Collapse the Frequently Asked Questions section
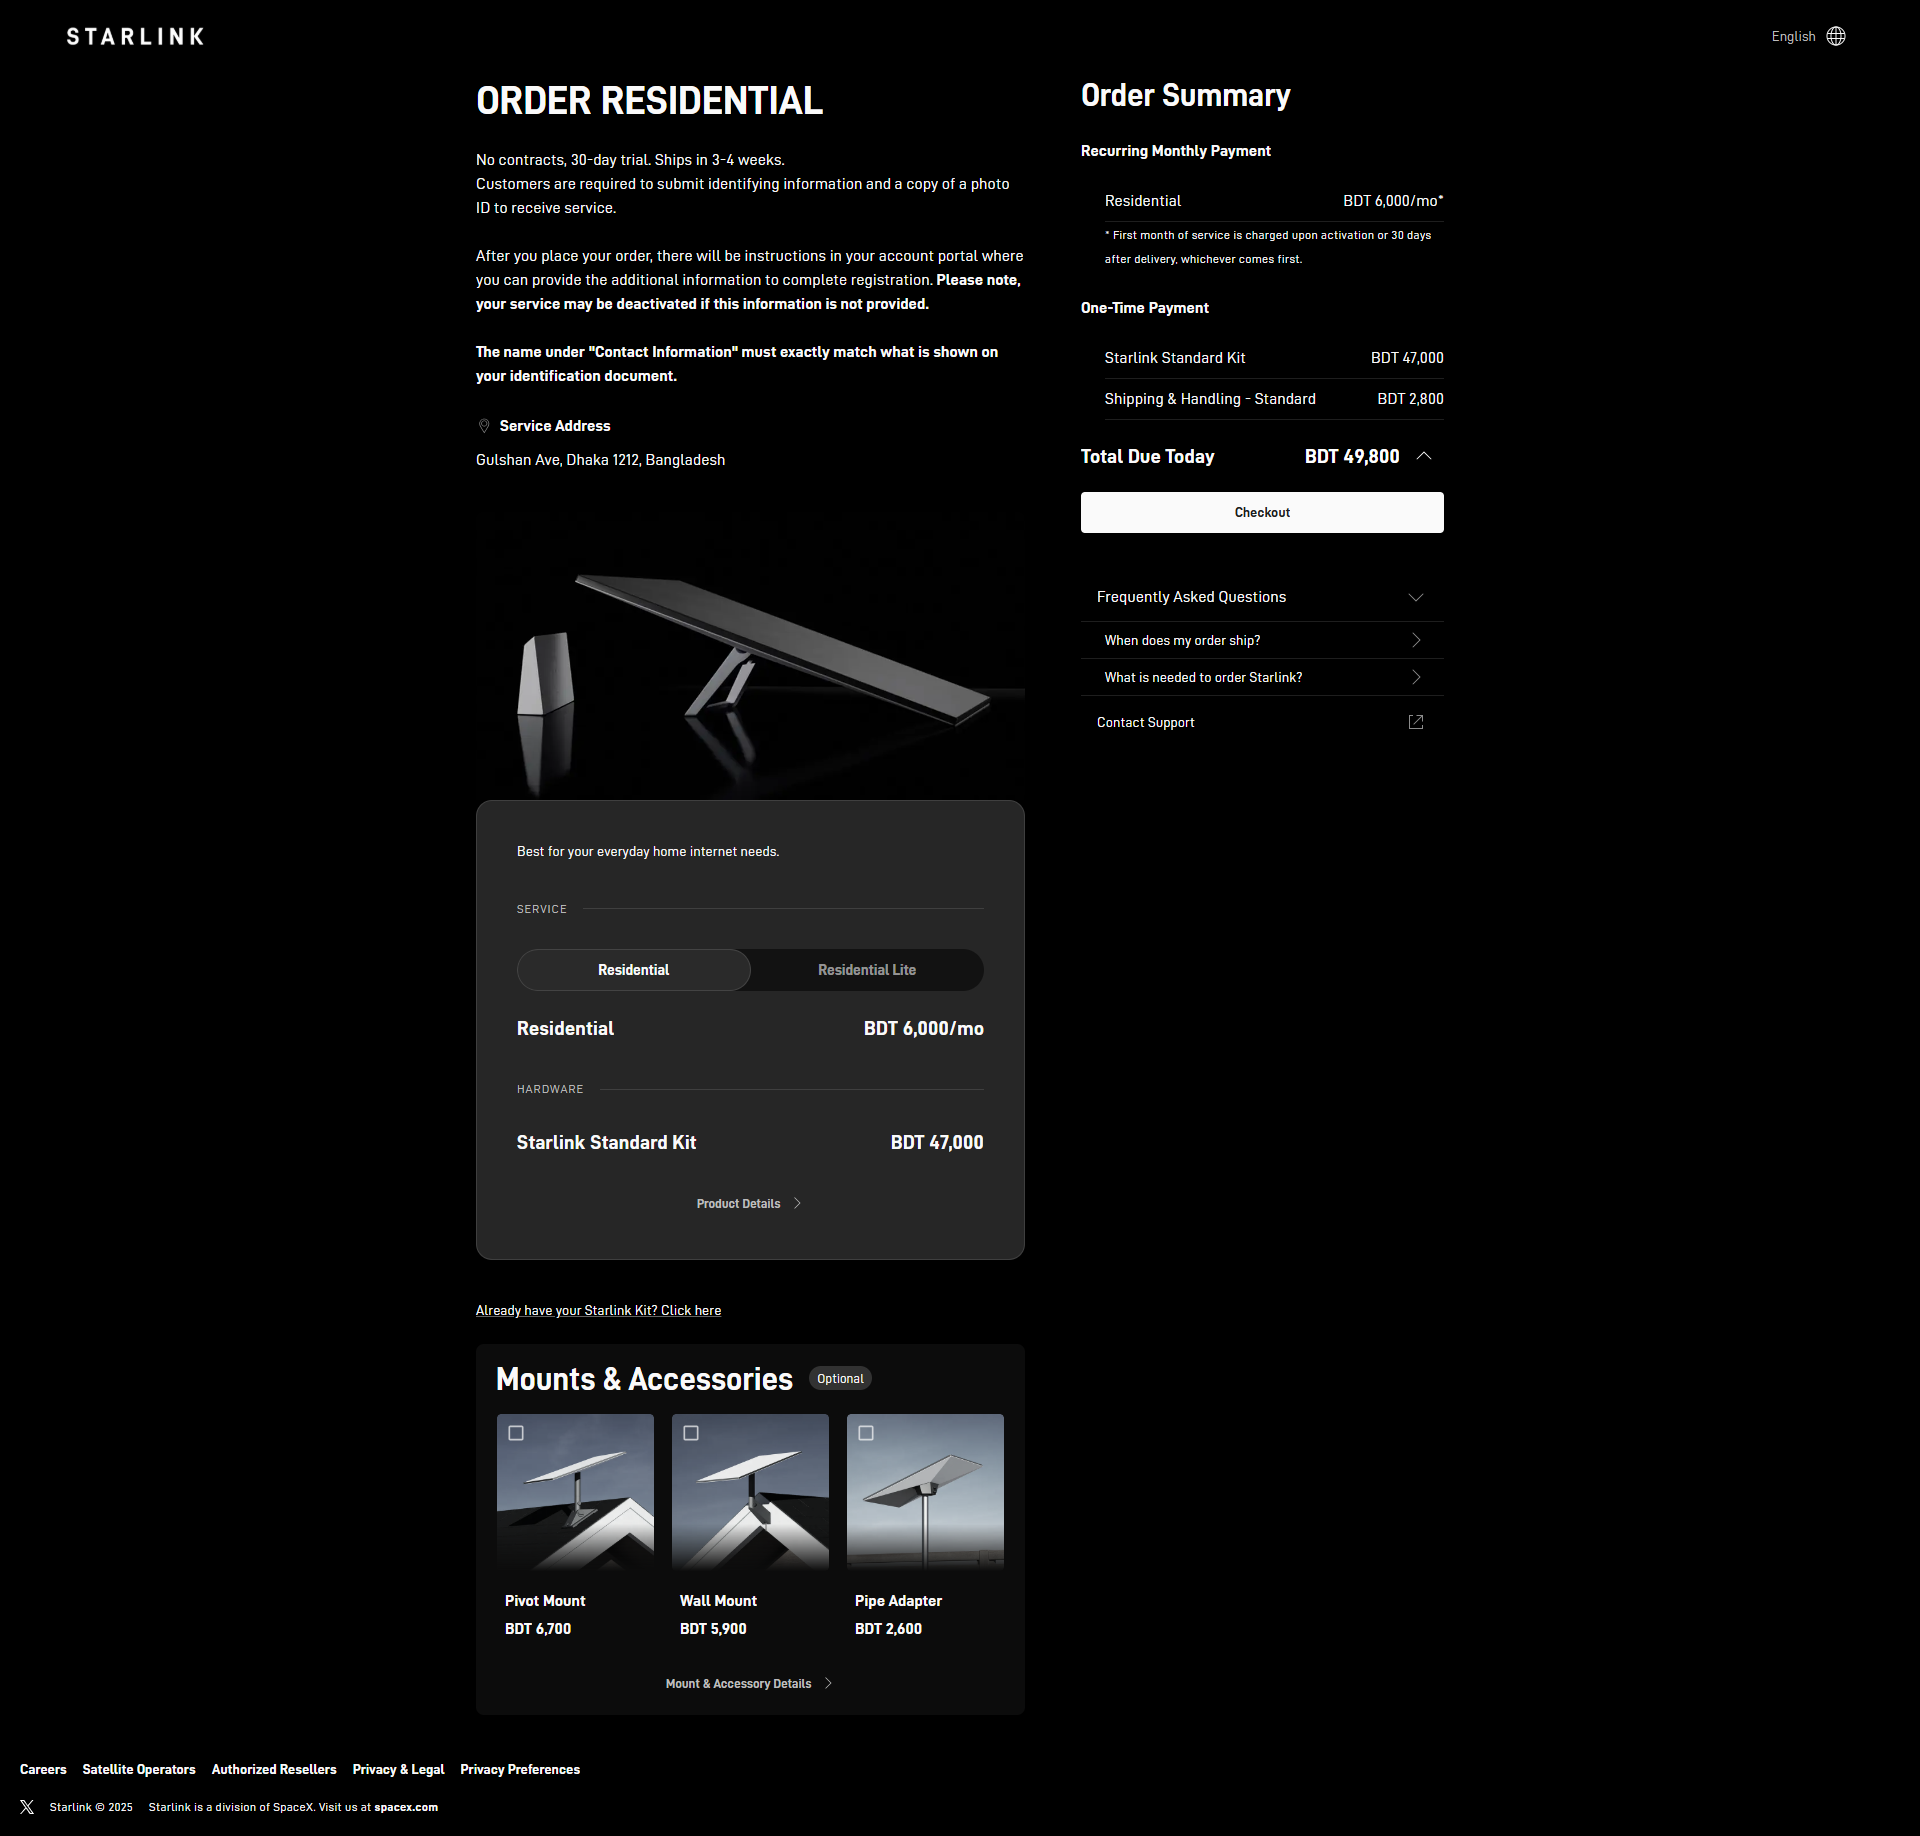 (x=1416, y=597)
